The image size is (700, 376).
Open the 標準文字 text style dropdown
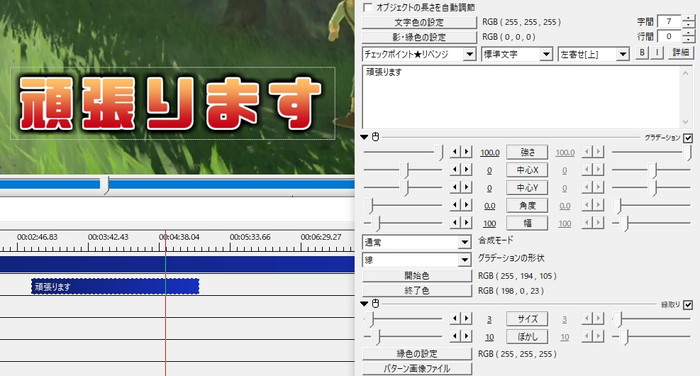click(x=517, y=54)
